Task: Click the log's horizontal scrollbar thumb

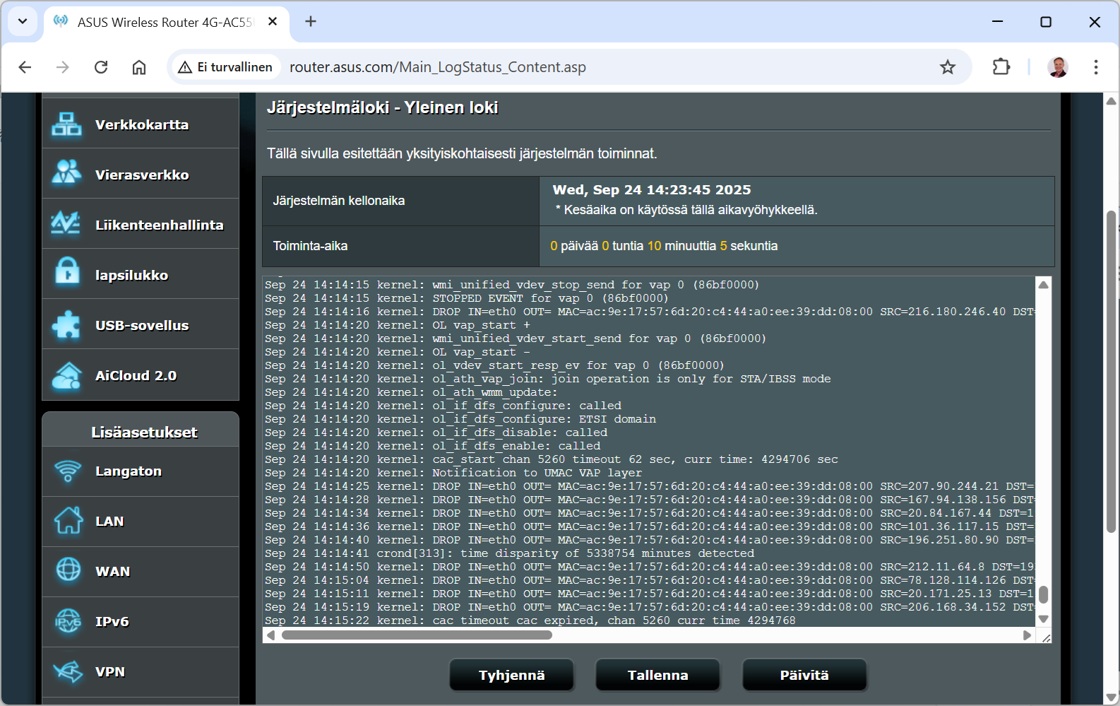Action: coord(416,635)
